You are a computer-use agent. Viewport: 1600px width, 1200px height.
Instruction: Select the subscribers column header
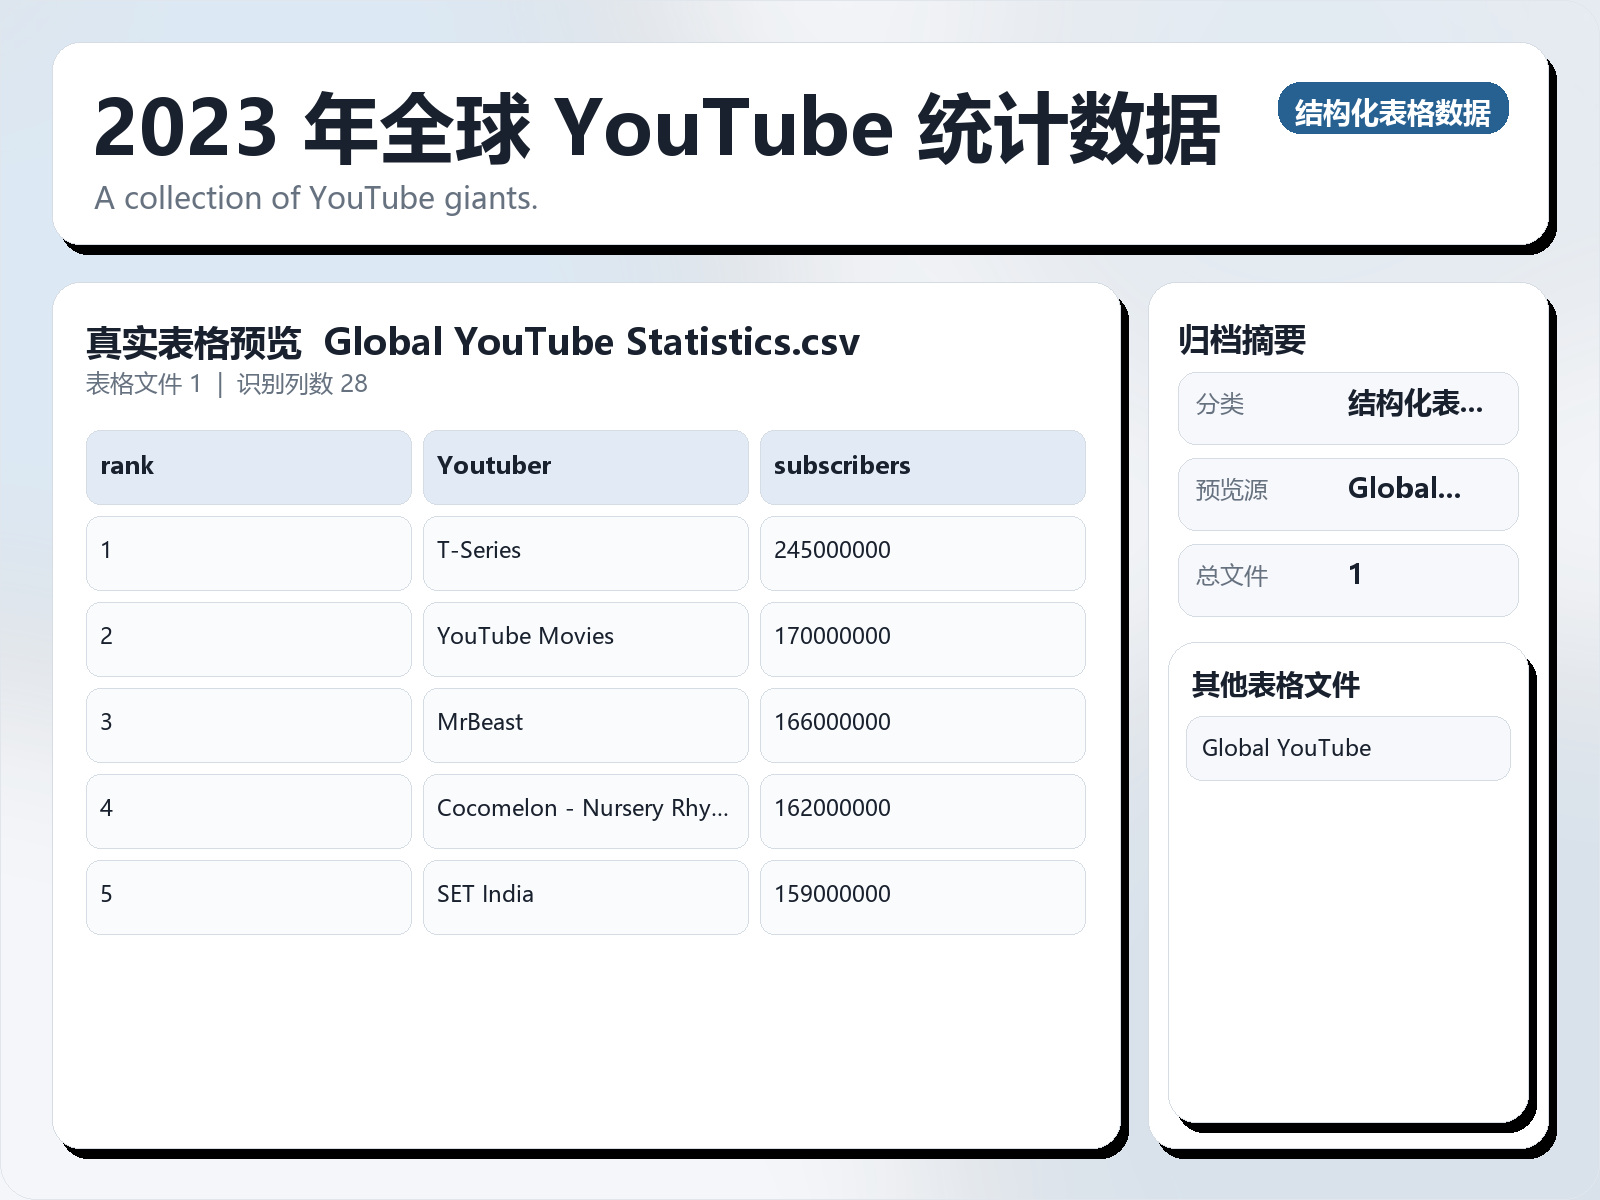(922, 466)
